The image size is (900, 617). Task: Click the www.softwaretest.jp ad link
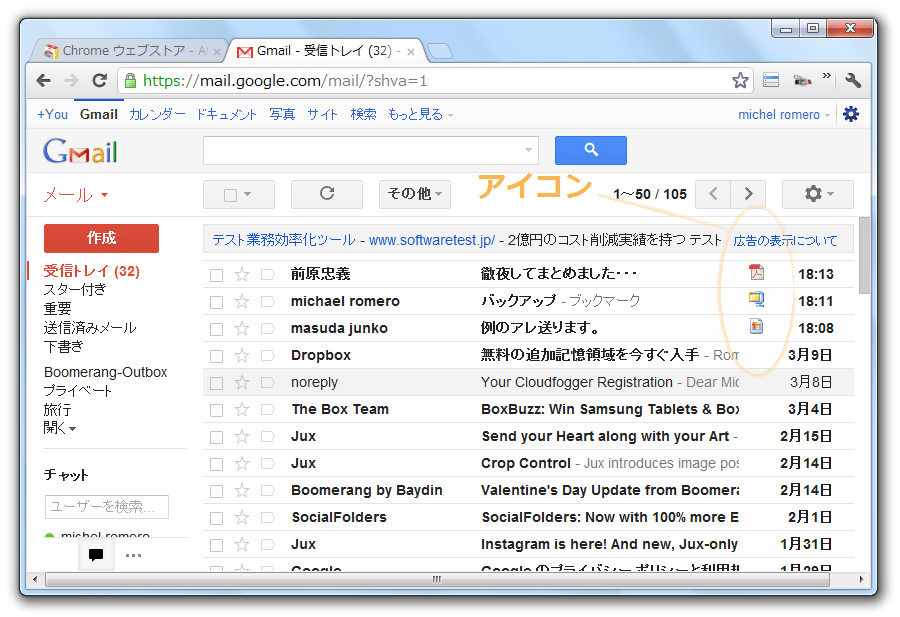pyautogui.click(x=432, y=240)
